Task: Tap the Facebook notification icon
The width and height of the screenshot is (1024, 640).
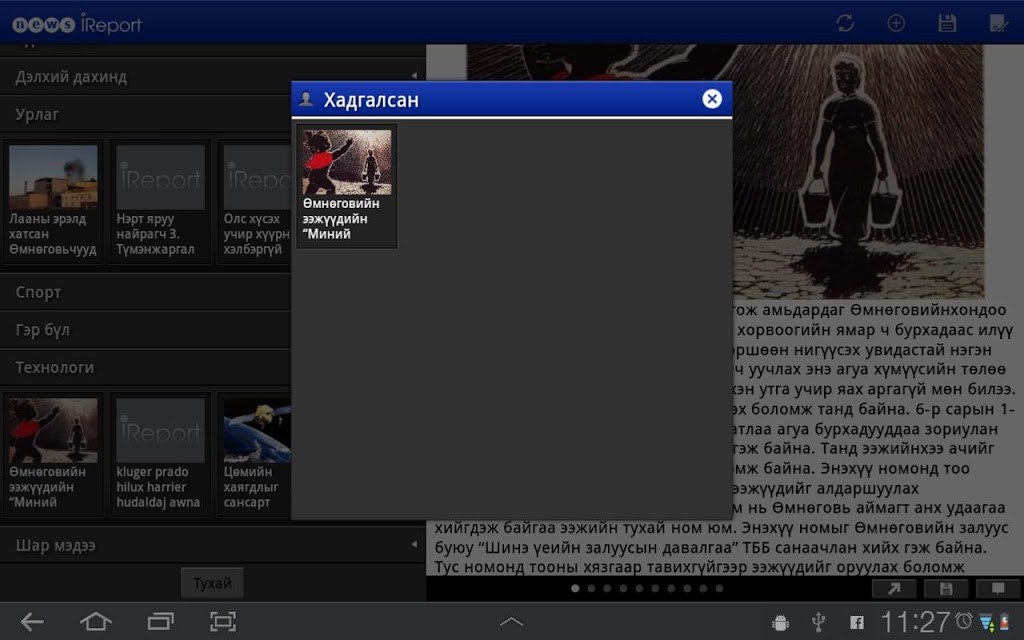Action: pos(857,623)
